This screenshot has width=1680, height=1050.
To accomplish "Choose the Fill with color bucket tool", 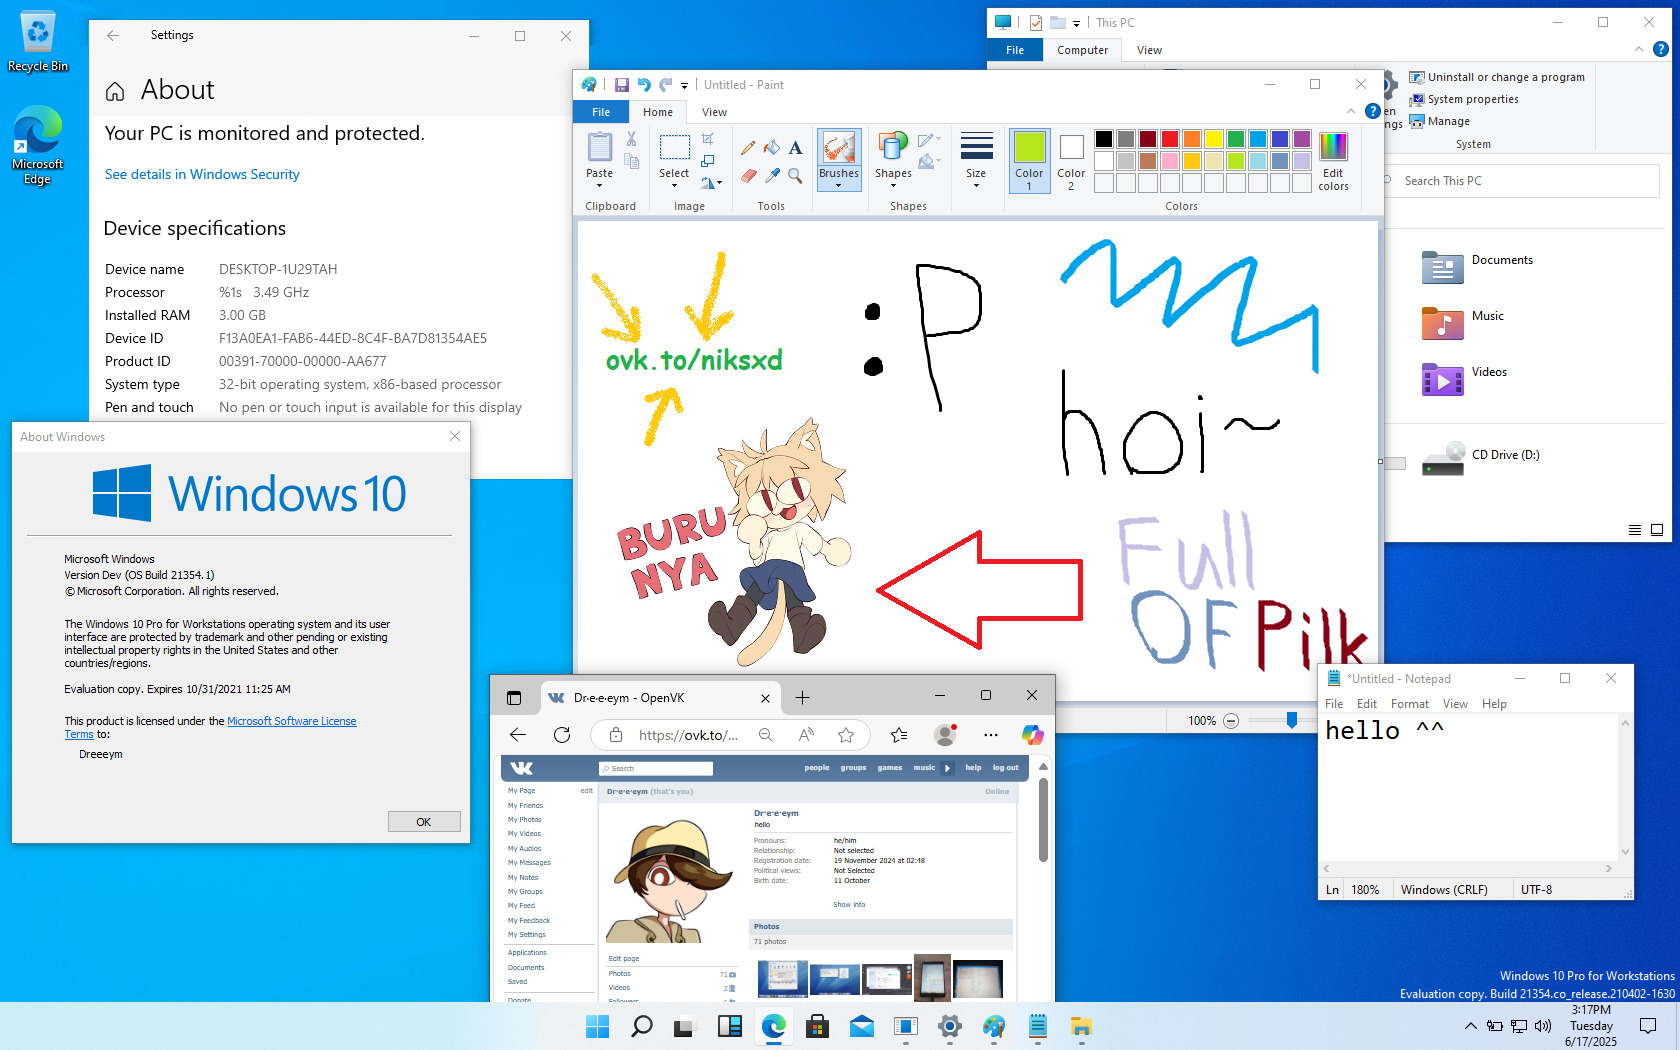I will pyautogui.click(x=772, y=148).
